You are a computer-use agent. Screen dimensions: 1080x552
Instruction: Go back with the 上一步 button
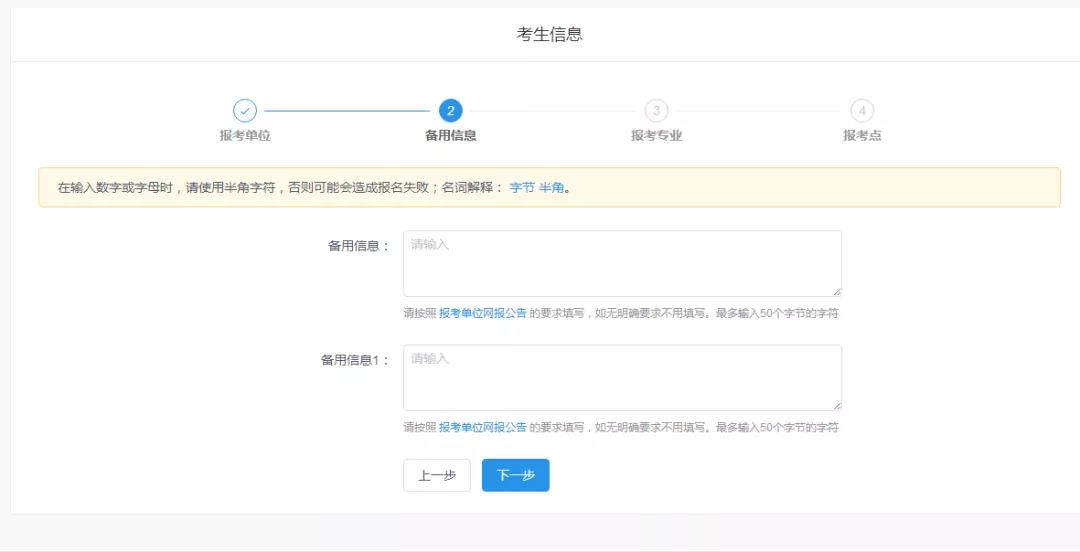(437, 476)
